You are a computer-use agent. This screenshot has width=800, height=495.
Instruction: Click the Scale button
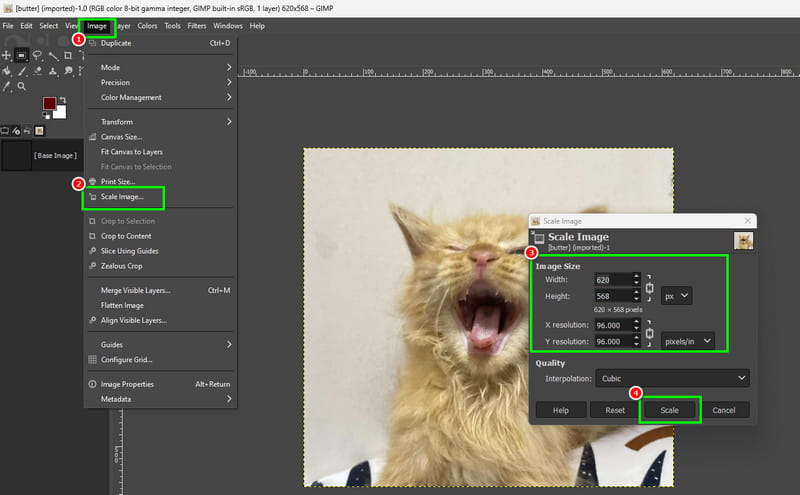669,410
